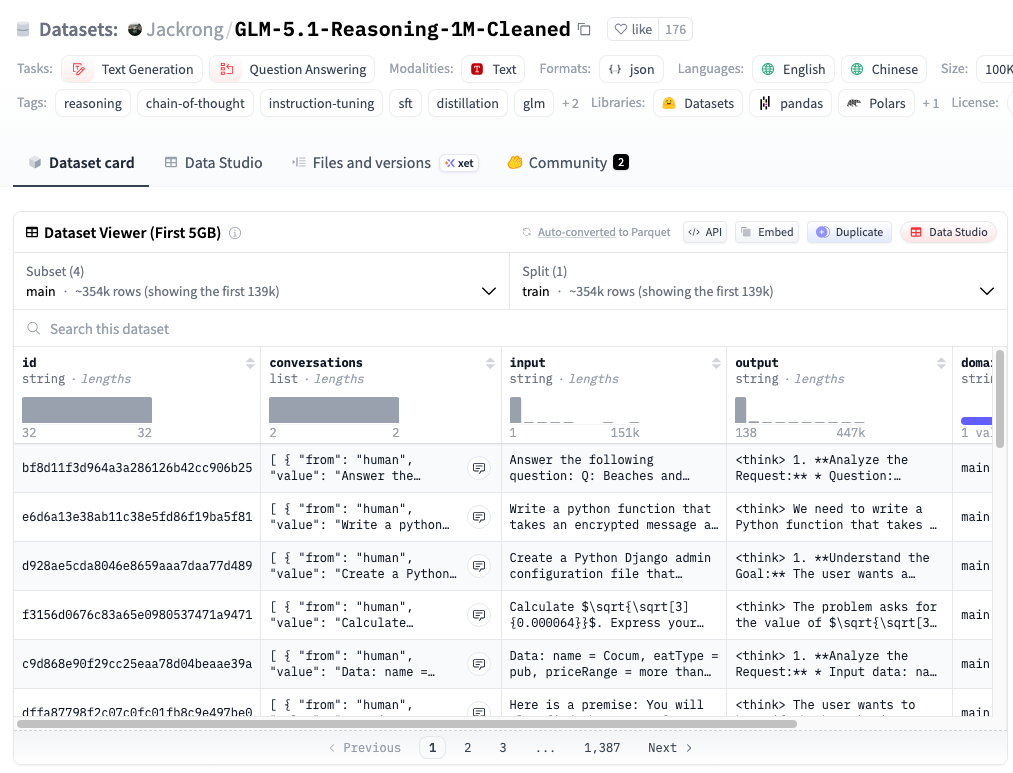Open GLM-5.1-Reasoning-1M-Cleaned dataset title link
Image resolution: width=1013 pixels, height=773 pixels.
click(x=402, y=29)
